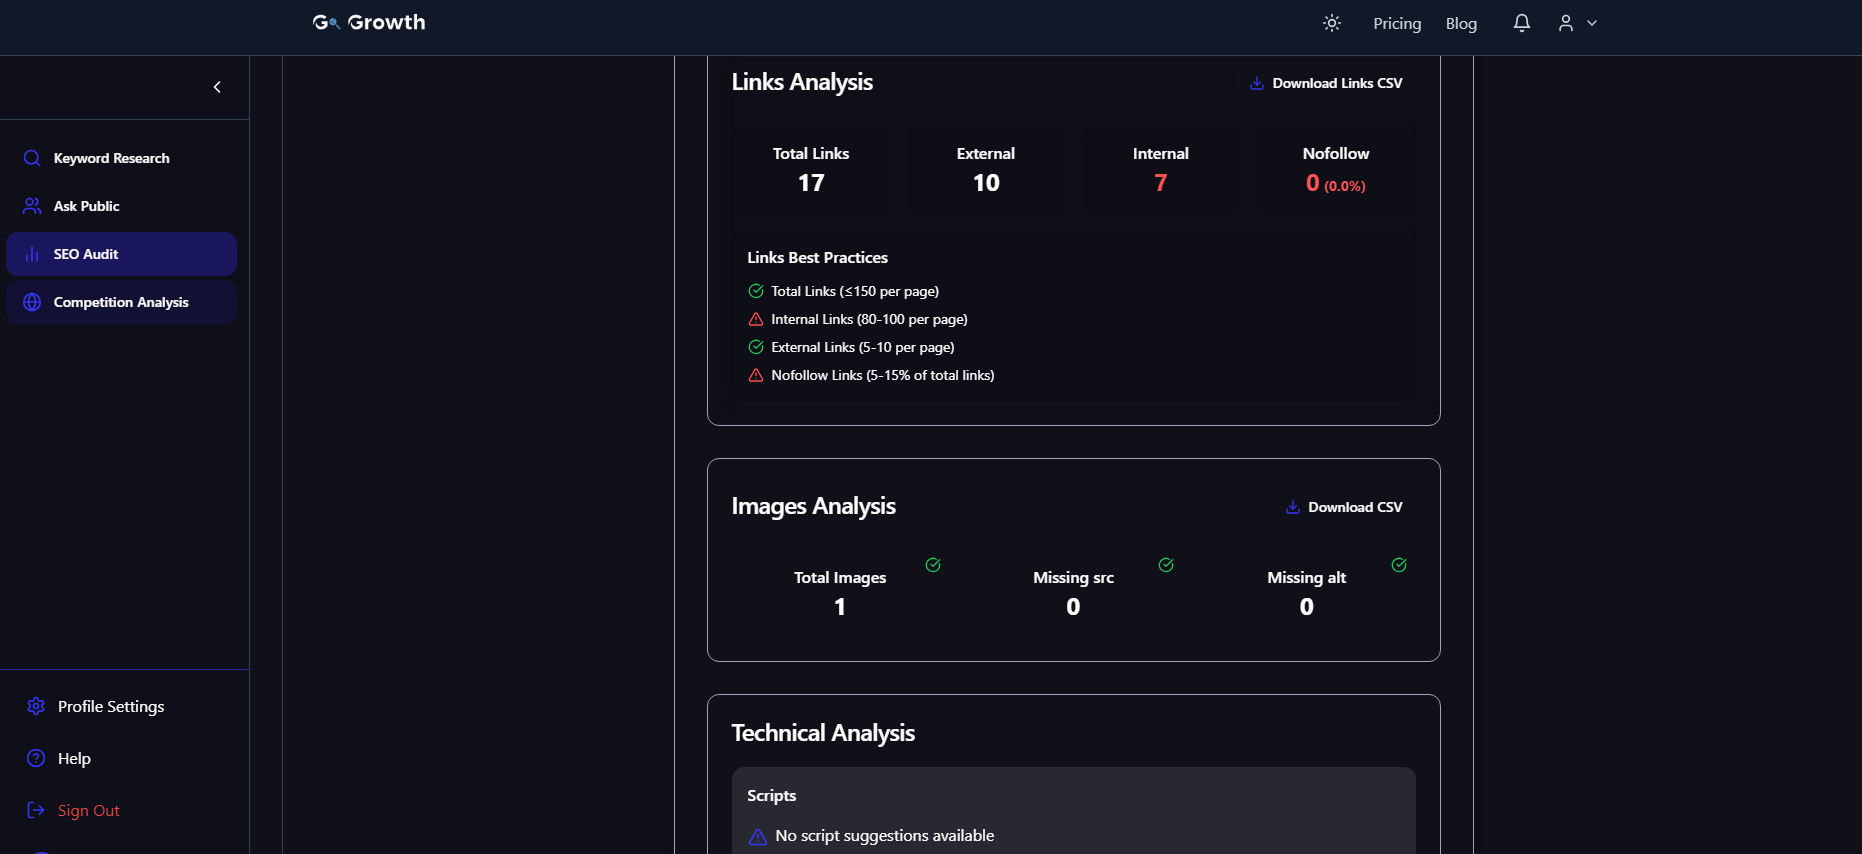The image size is (1862, 854).
Task: Toggle the light/dark theme sun icon
Action: click(1332, 23)
